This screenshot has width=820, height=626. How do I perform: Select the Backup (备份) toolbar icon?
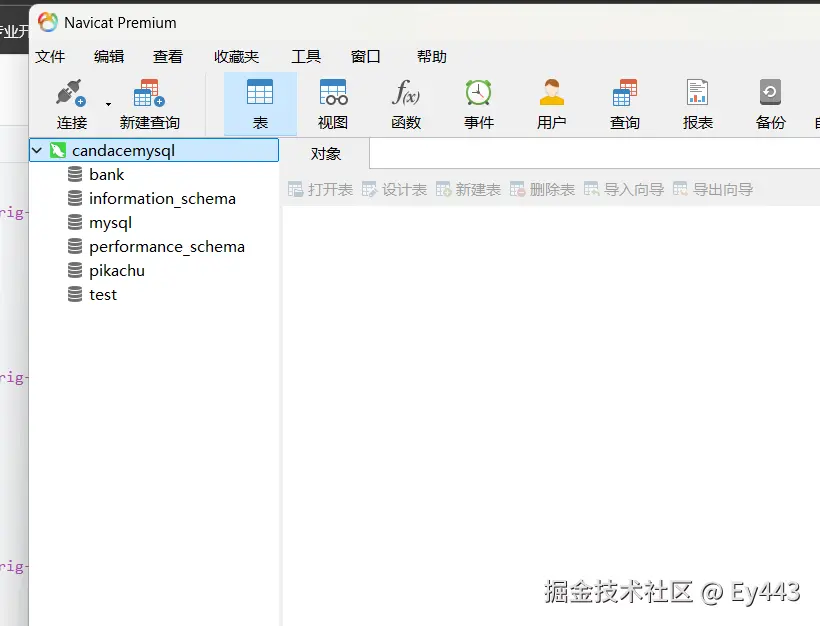(770, 92)
